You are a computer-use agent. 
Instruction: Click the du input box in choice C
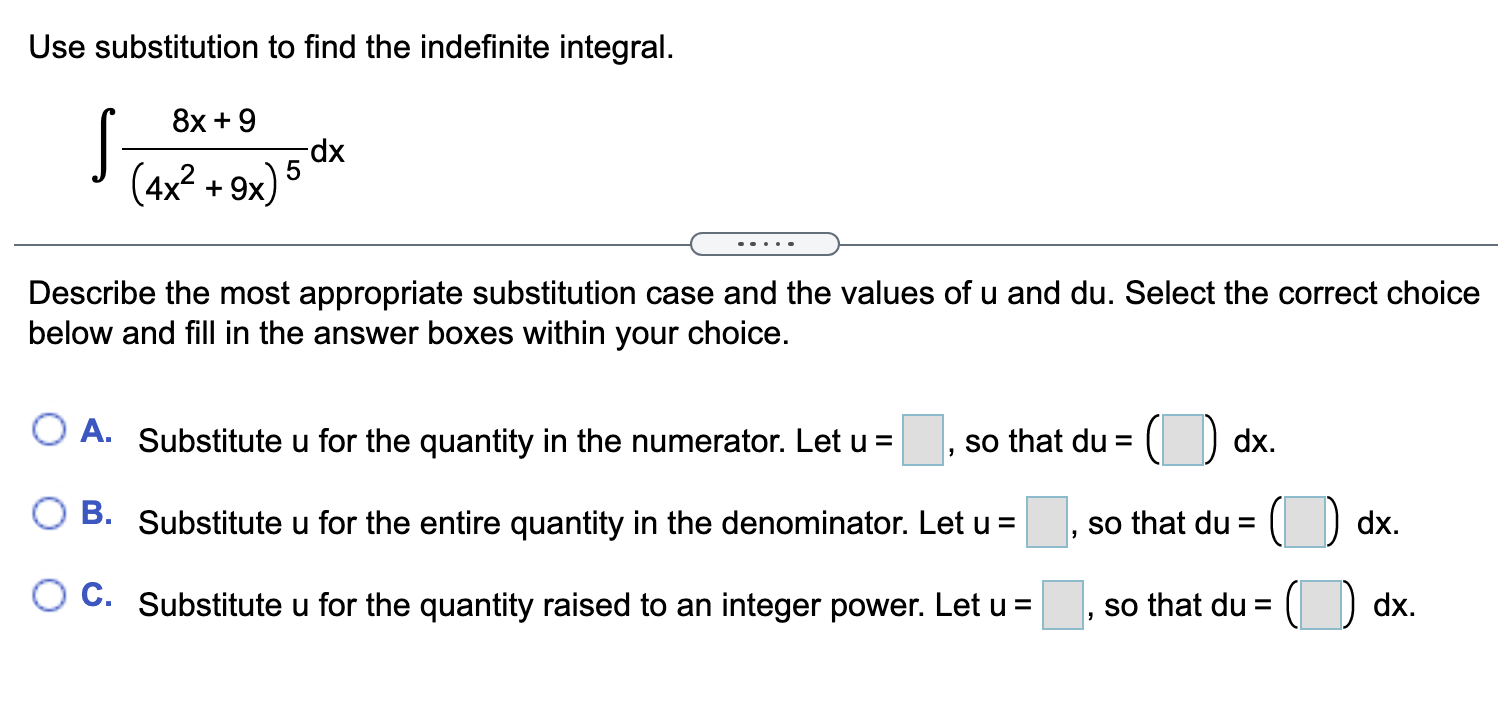pyautogui.click(x=1318, y=604)
